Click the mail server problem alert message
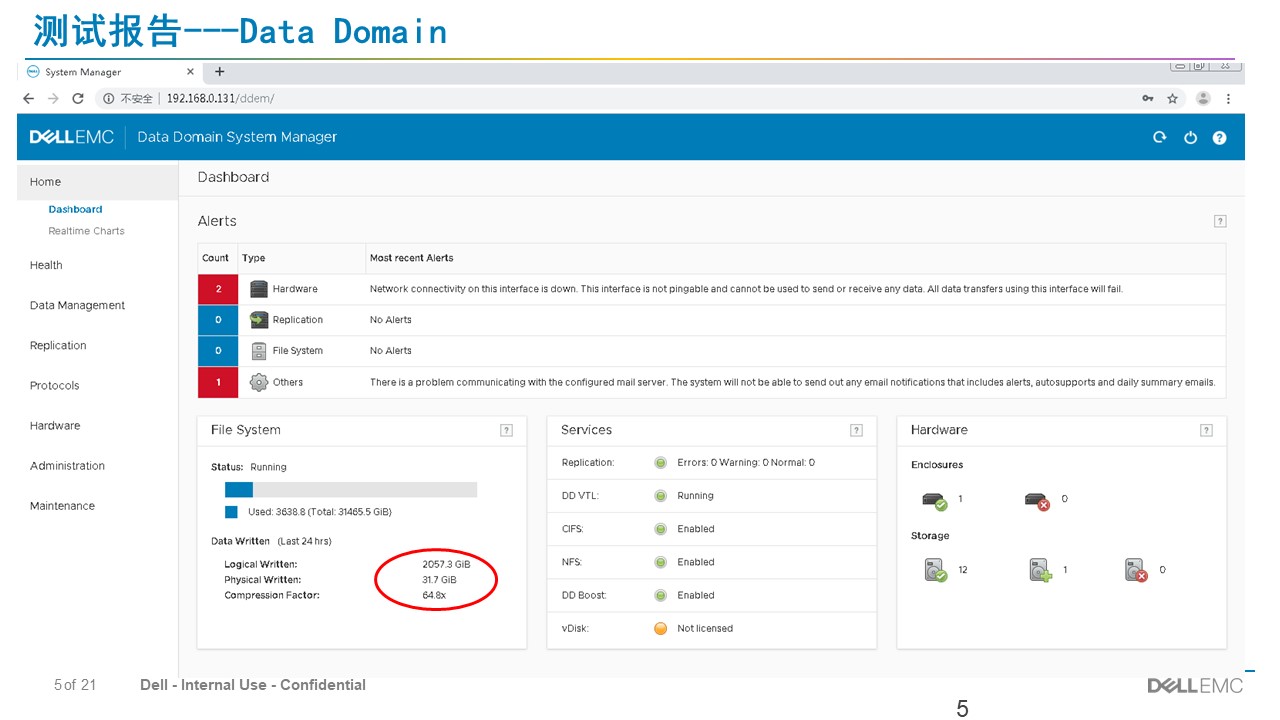The image size is (1280, 720). (792, 382)
